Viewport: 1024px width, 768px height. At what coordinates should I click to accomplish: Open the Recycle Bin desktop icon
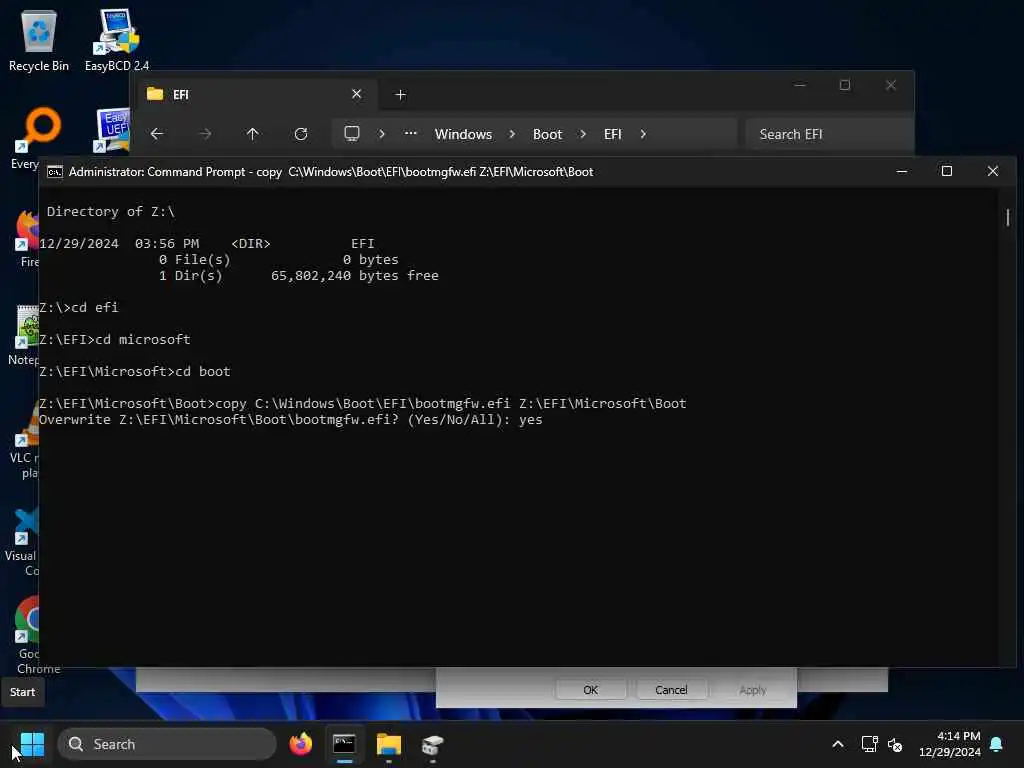coord(39,40)
